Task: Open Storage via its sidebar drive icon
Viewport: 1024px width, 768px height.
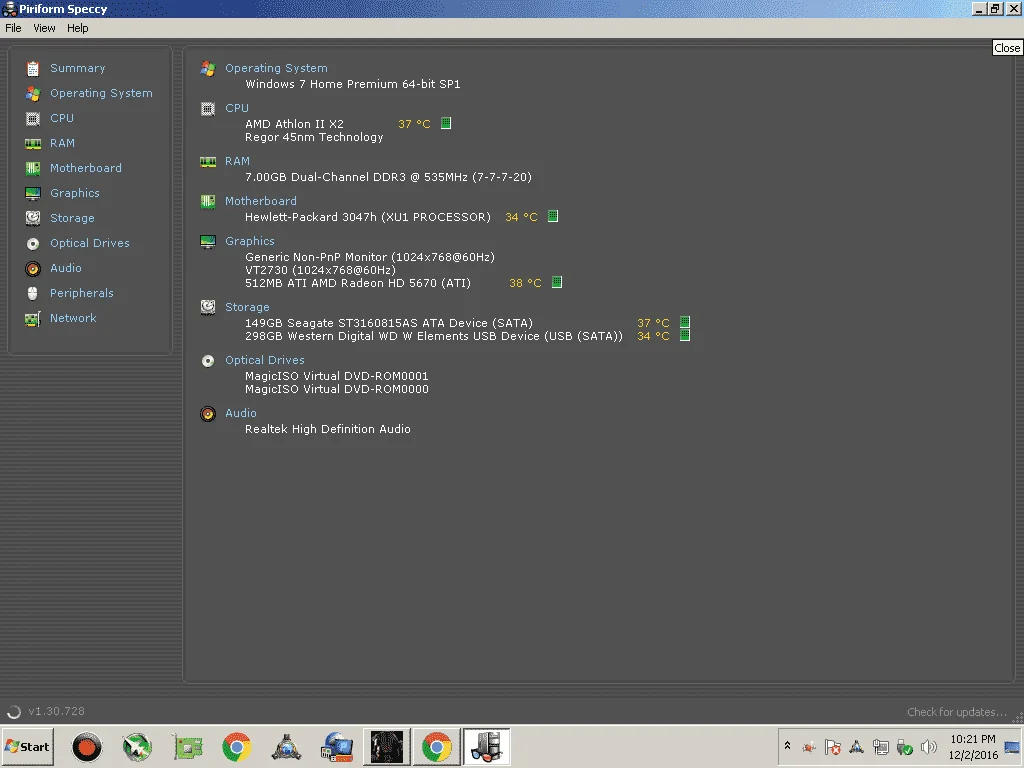Action: pyautogui.click(x=33, y=218)
